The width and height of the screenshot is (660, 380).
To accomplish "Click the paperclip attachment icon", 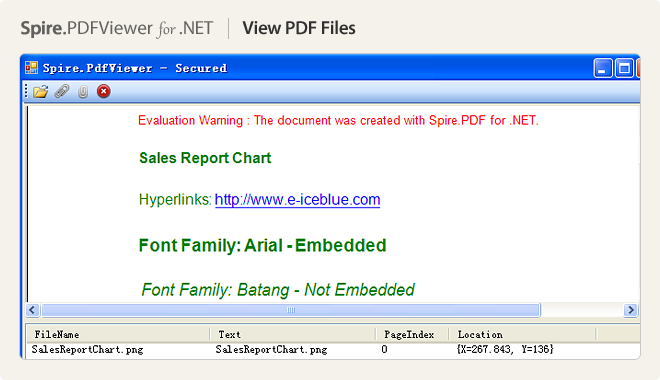I will pos(62,91).
